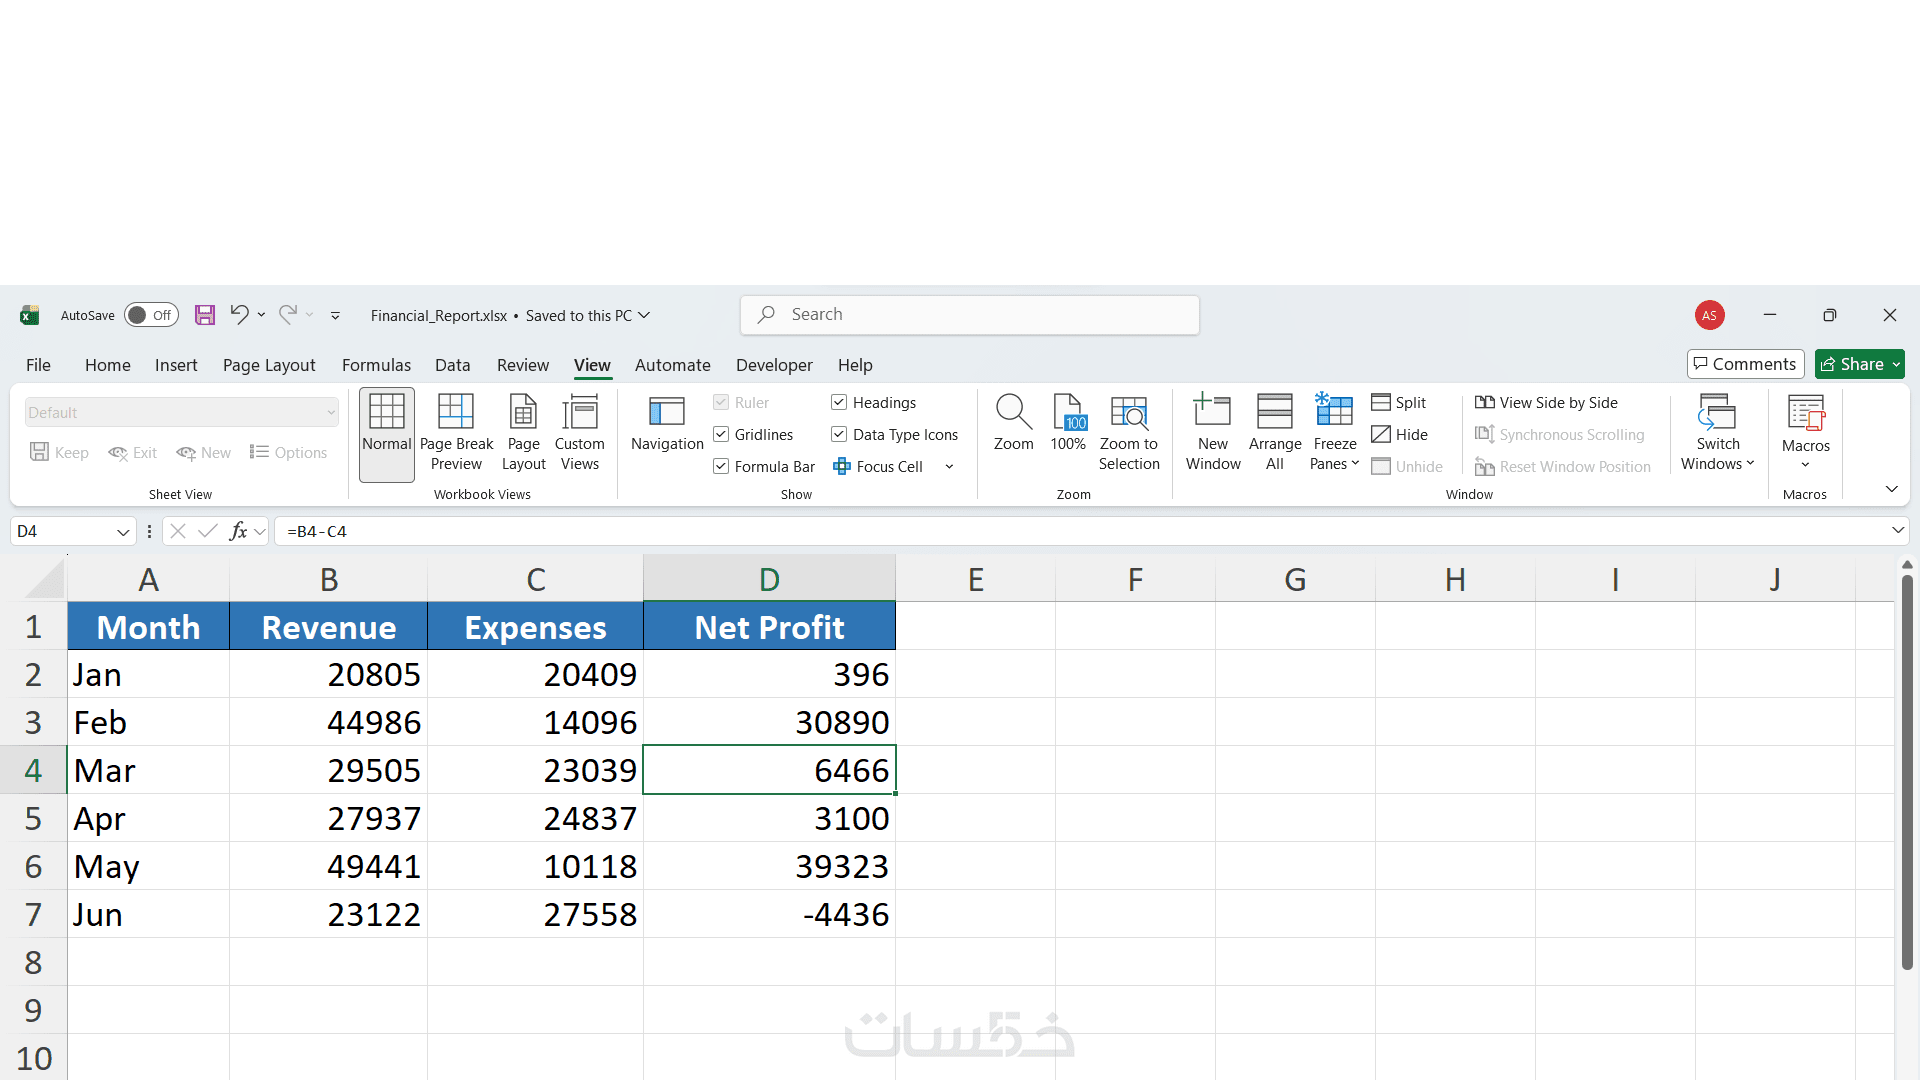This screenshot has height=1080, width=1920.
Task: Open the Page Layout ribbon tab
Action: point(269,365)
